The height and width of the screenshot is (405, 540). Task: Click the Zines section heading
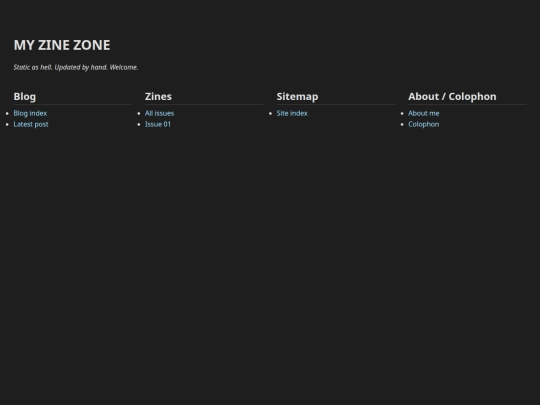(158, 96)
